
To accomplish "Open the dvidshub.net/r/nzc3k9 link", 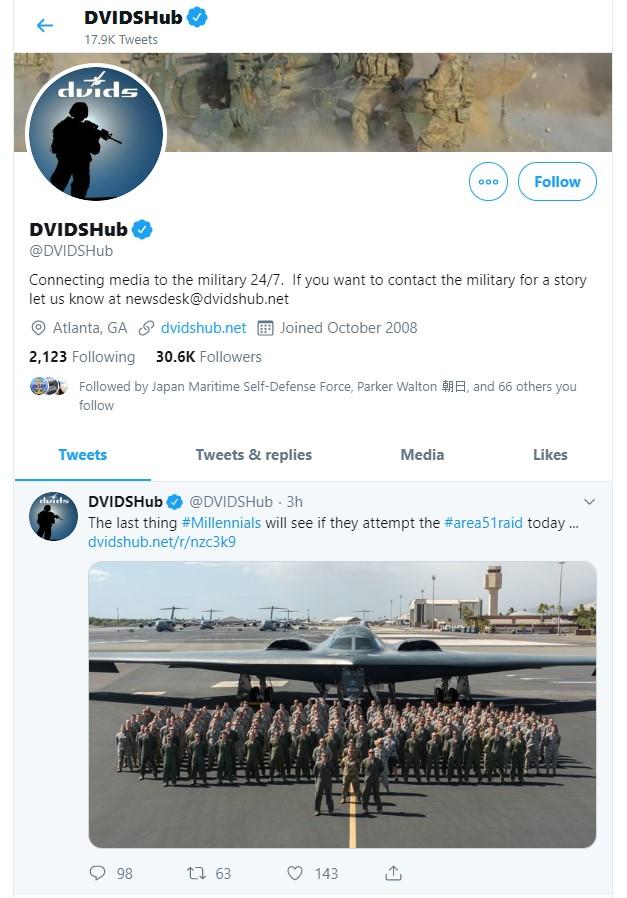I will (x=162, y=542).
